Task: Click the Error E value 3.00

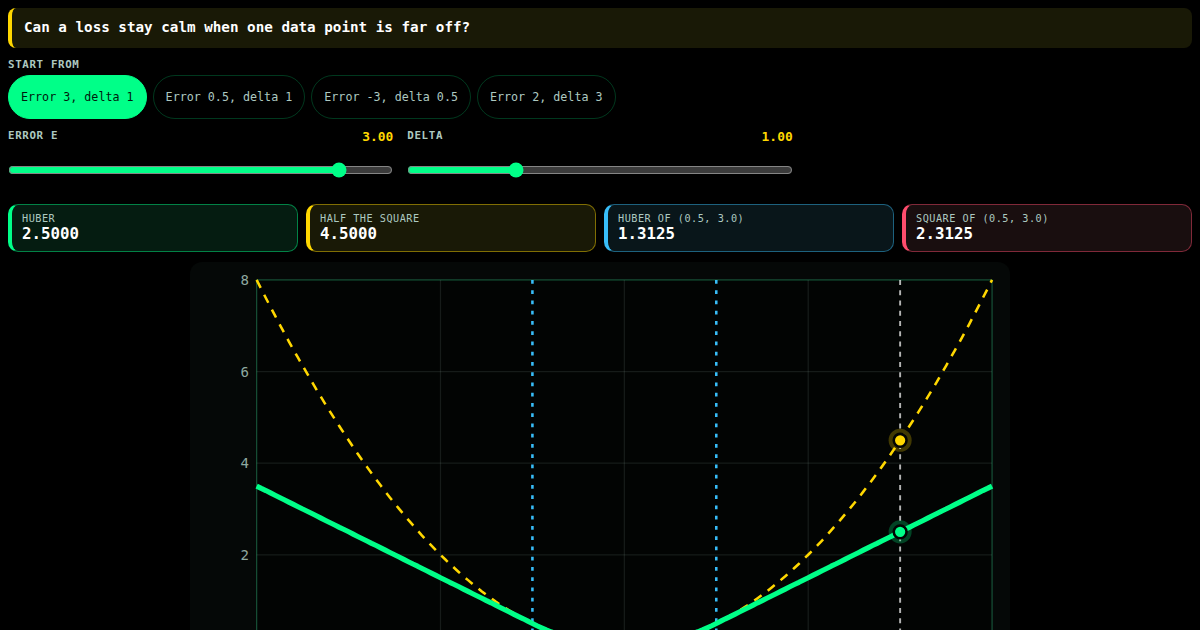Action: click(x=377, y=137)
